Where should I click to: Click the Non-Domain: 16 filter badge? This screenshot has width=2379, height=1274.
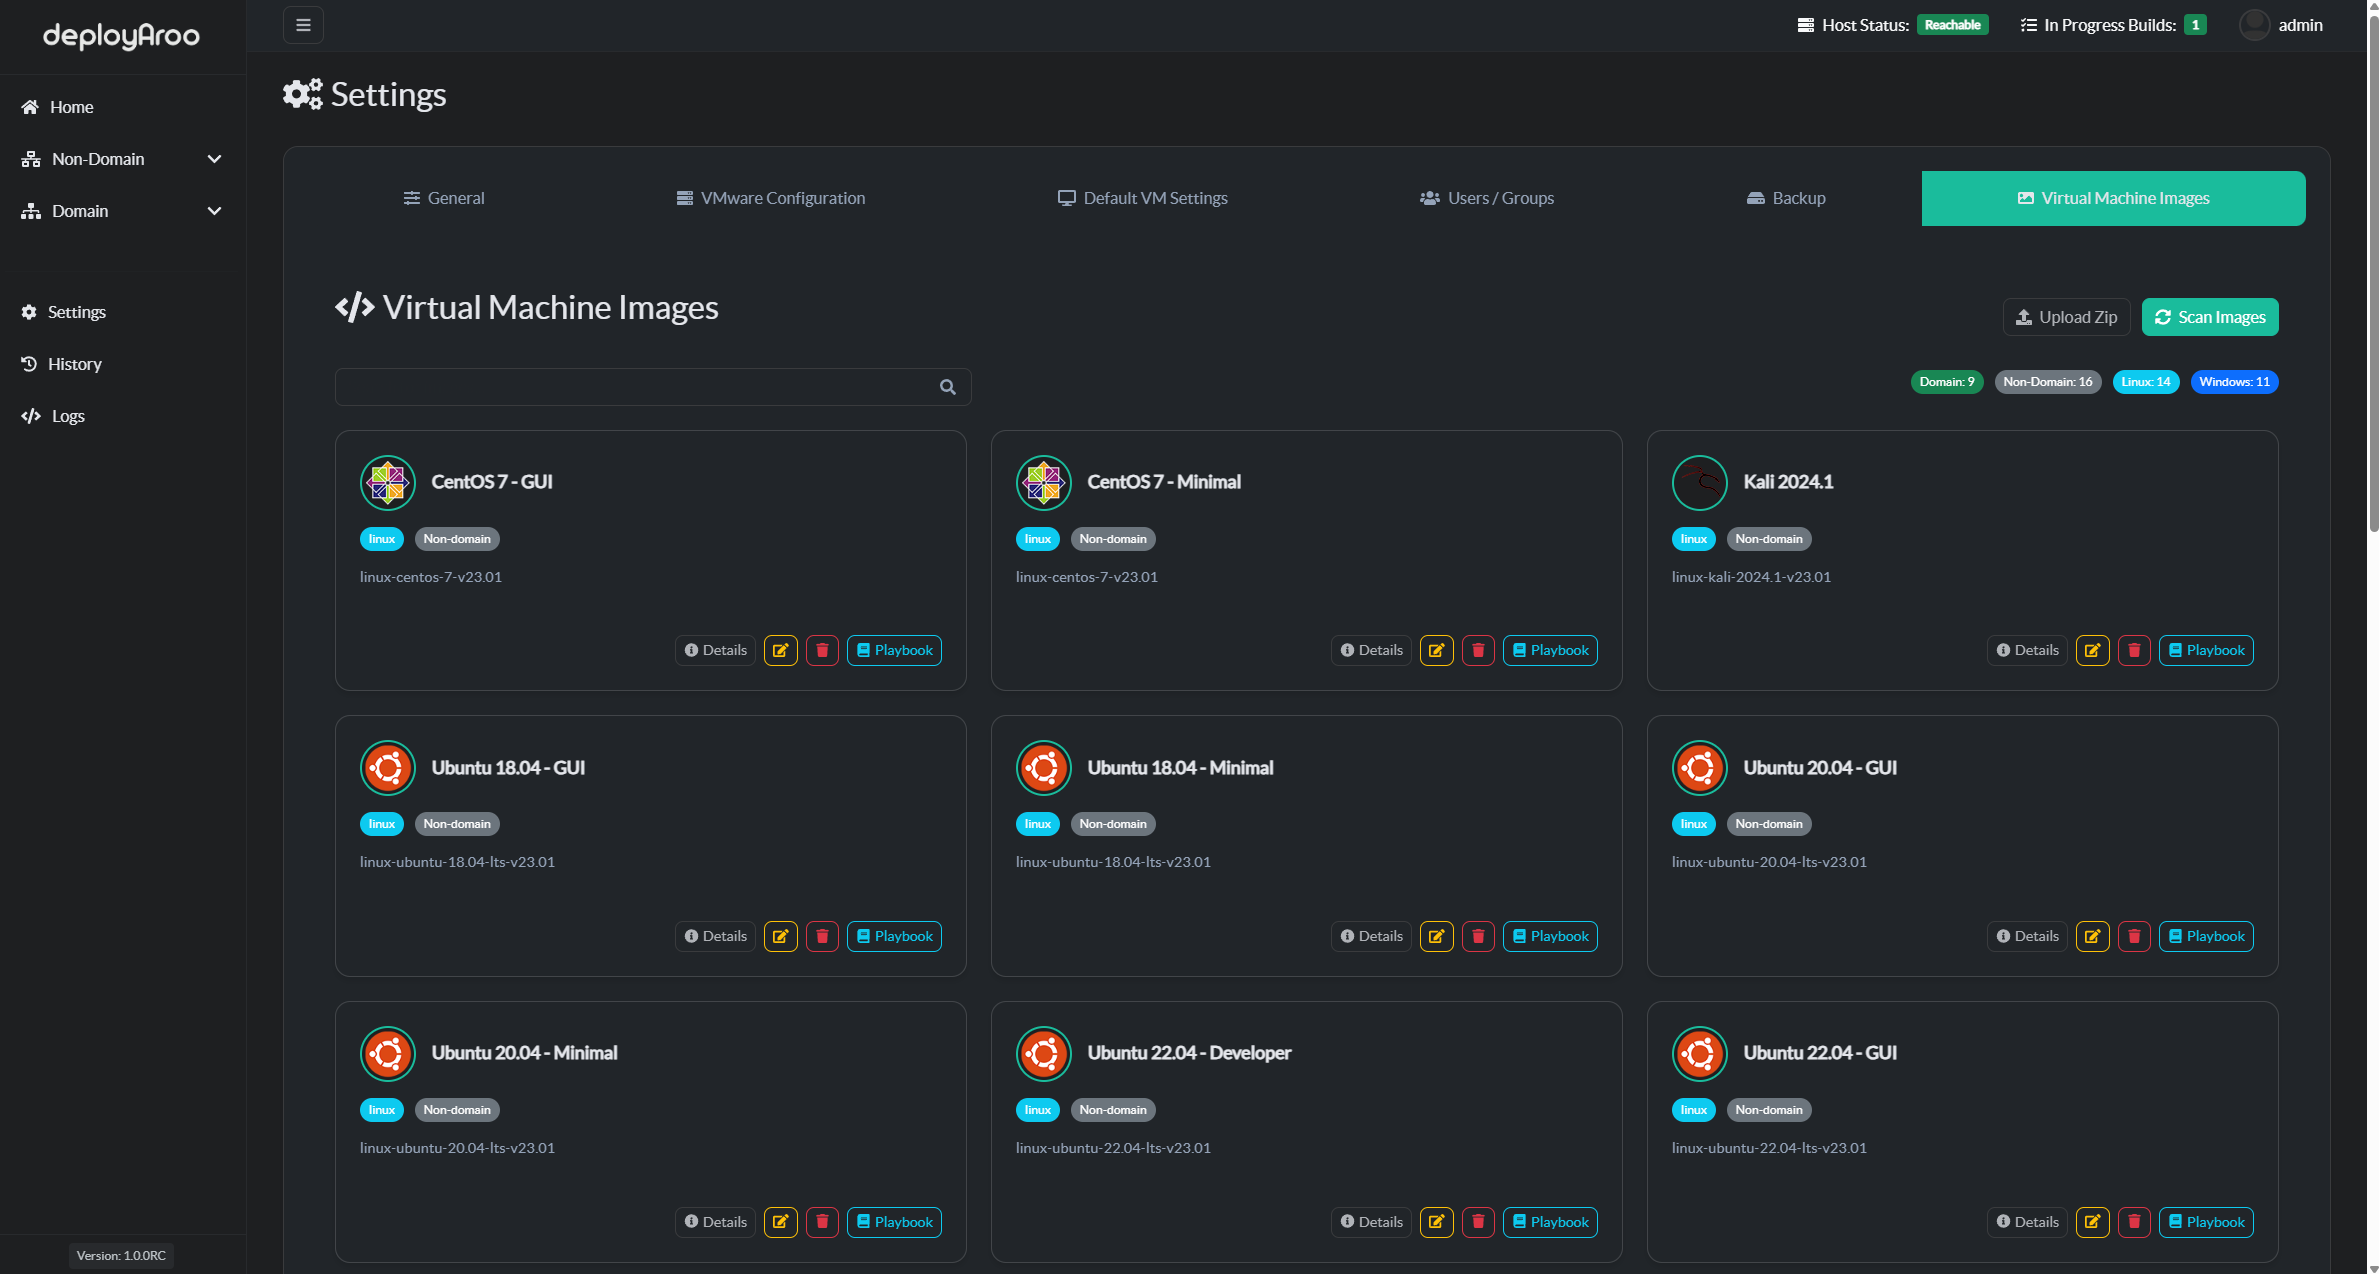tap(2045, 381)
